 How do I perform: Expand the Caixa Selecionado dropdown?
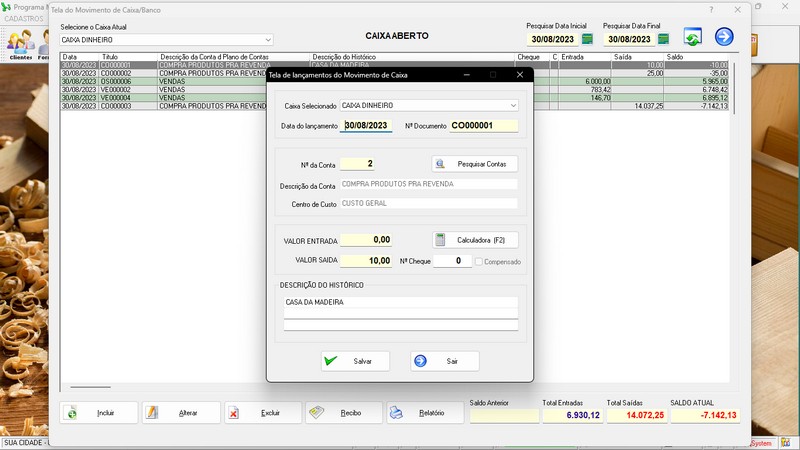pyautogui.click(x=513, y=104)
